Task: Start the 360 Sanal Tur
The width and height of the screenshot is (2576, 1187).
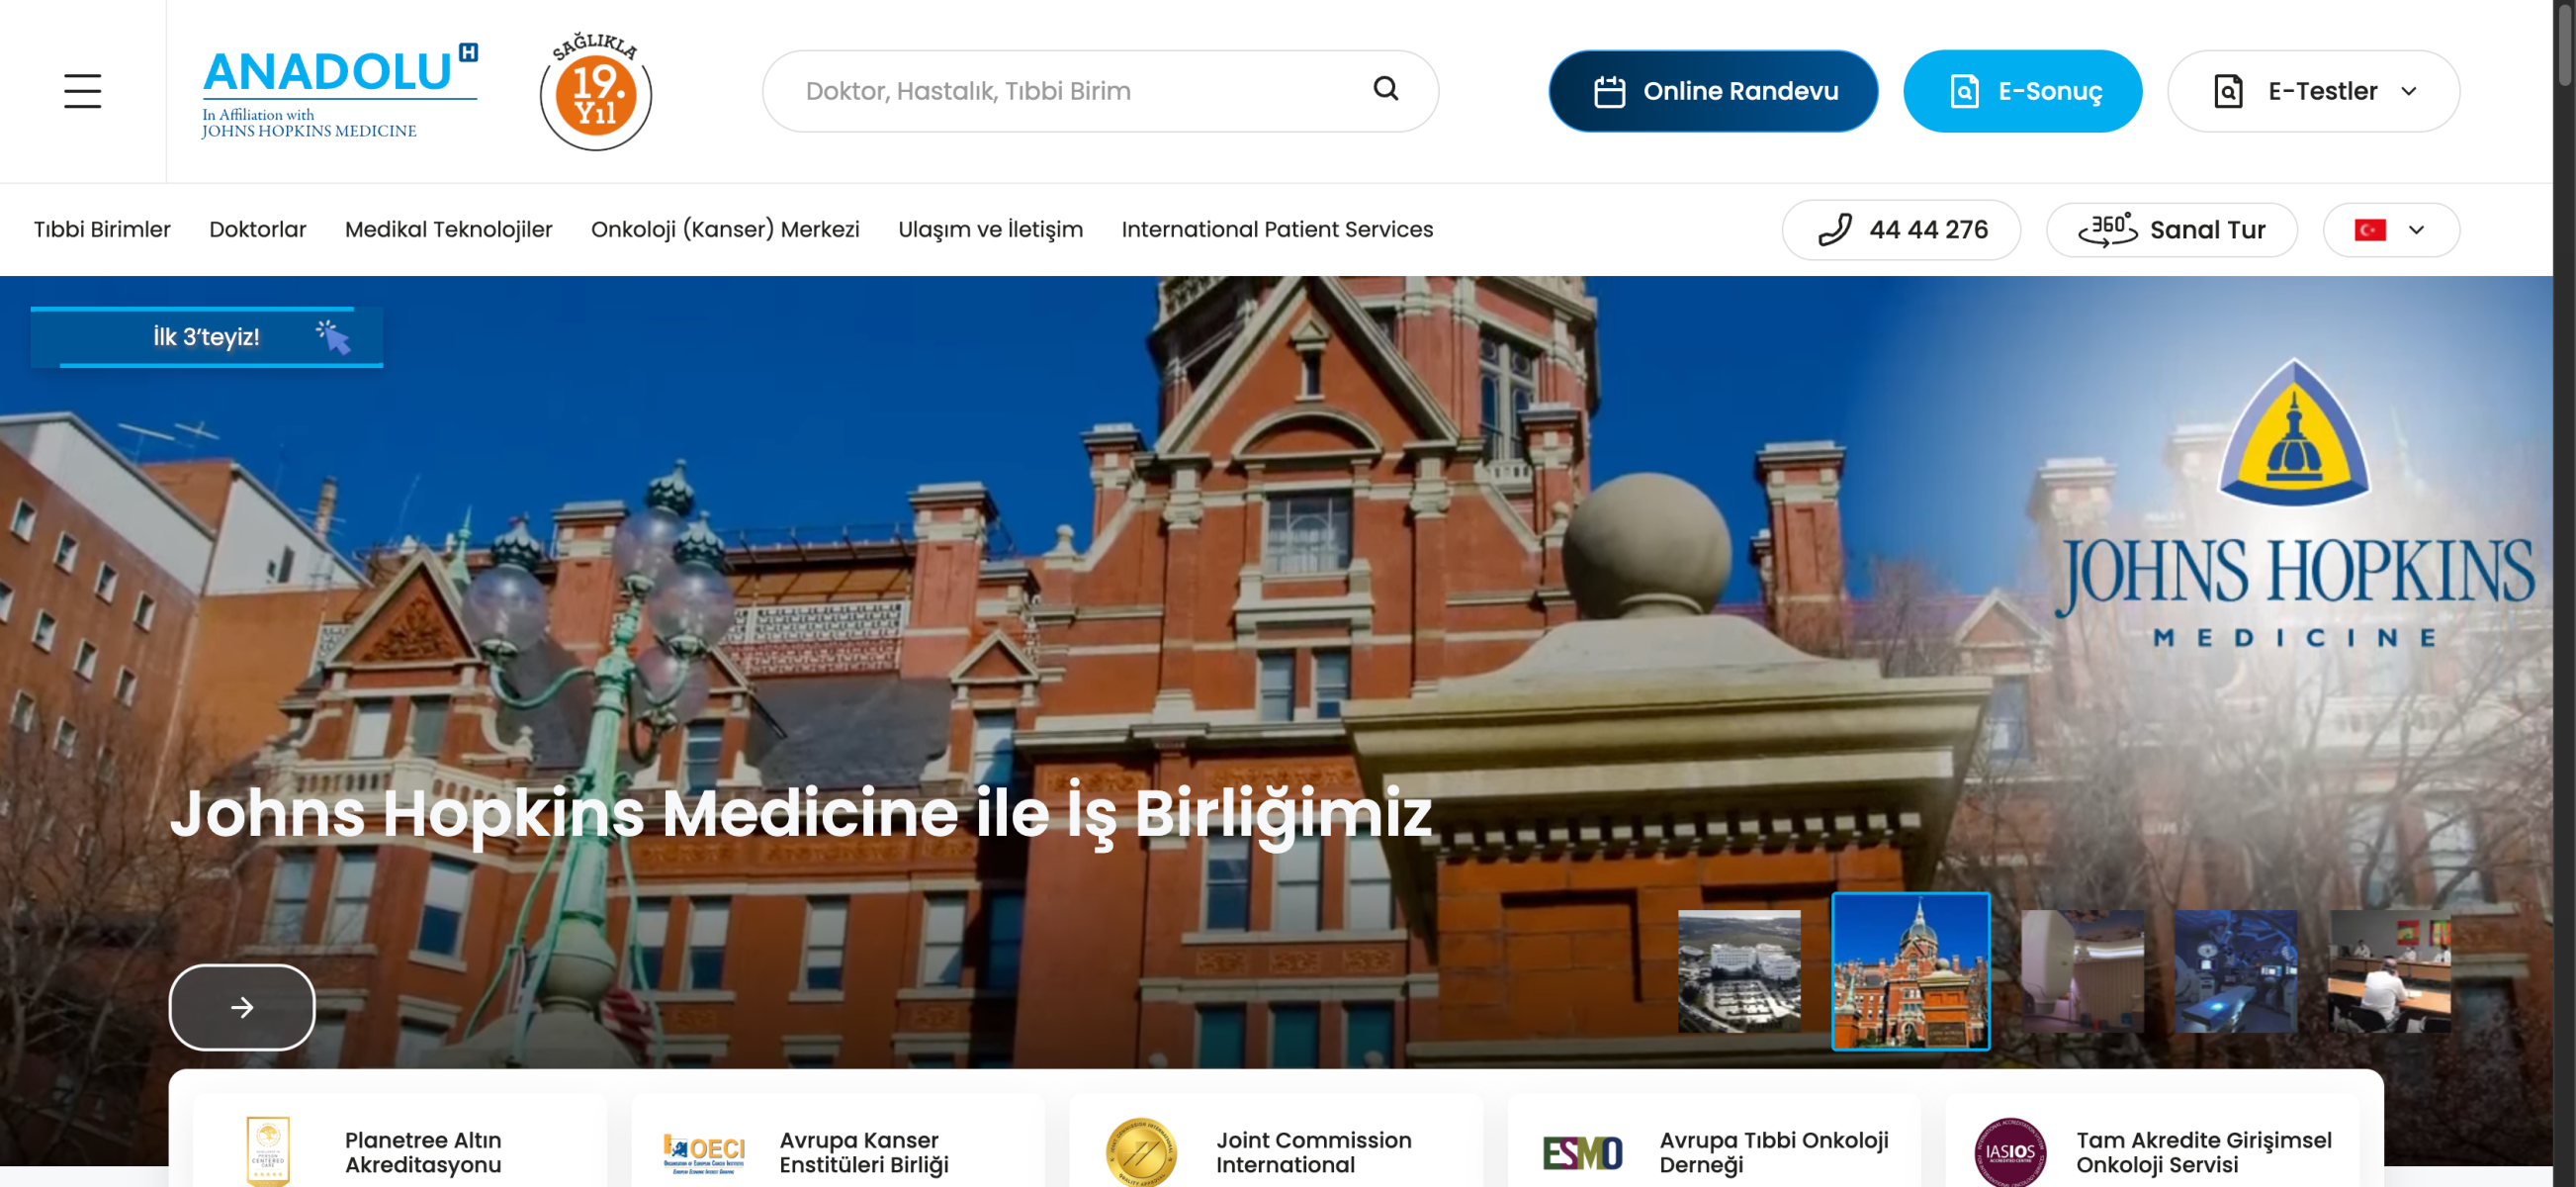Action: pos(2171,230)
